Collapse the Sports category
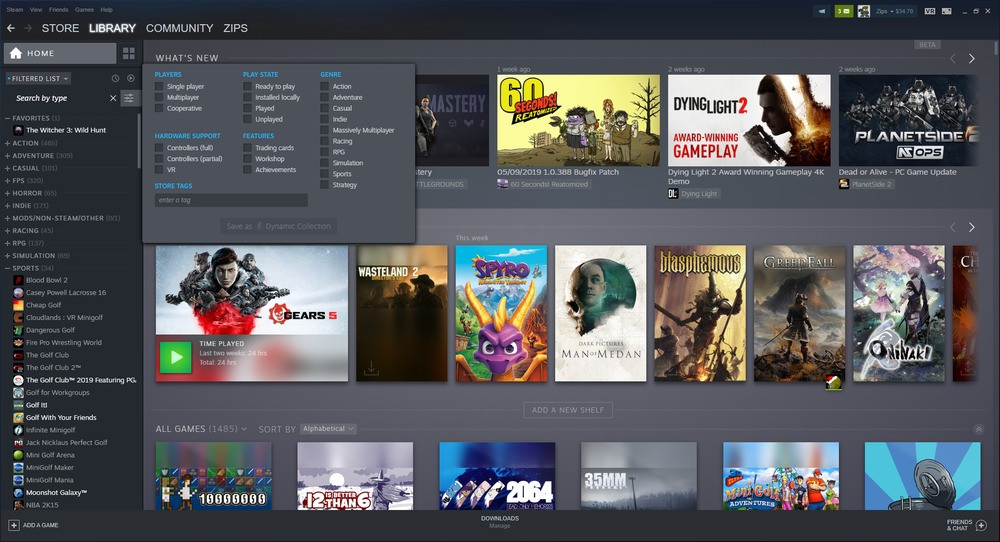This screenshot has height=542, width=1000. click(8, 268)
